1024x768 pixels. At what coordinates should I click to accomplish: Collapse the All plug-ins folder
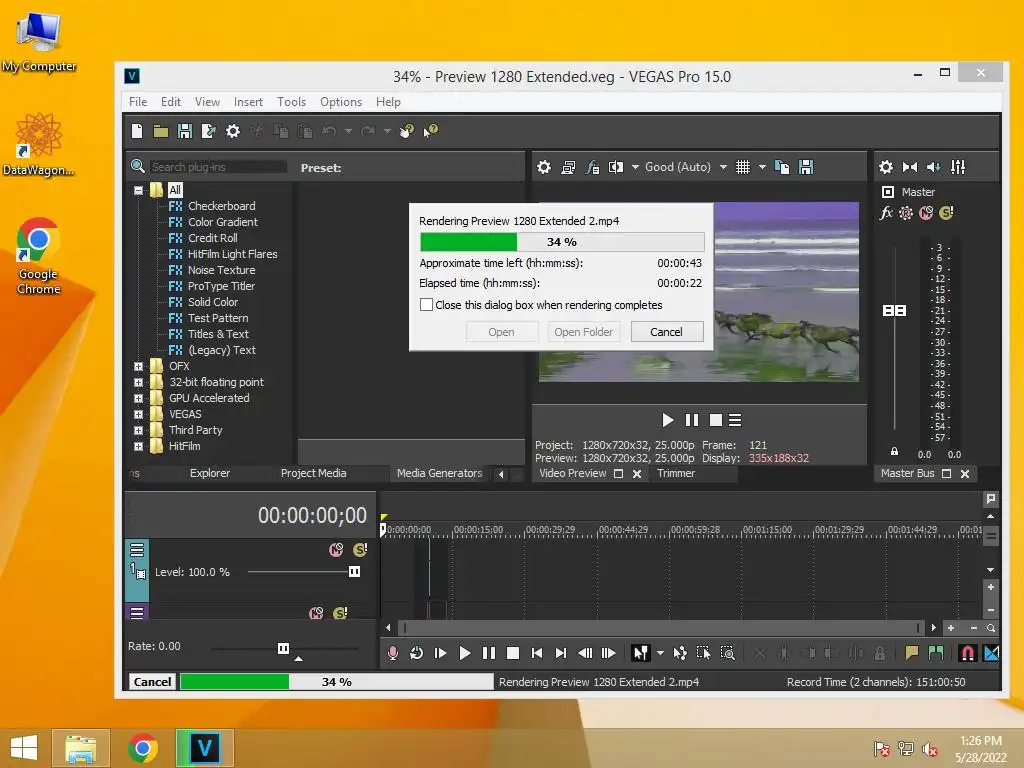click(x=138, y=191)
